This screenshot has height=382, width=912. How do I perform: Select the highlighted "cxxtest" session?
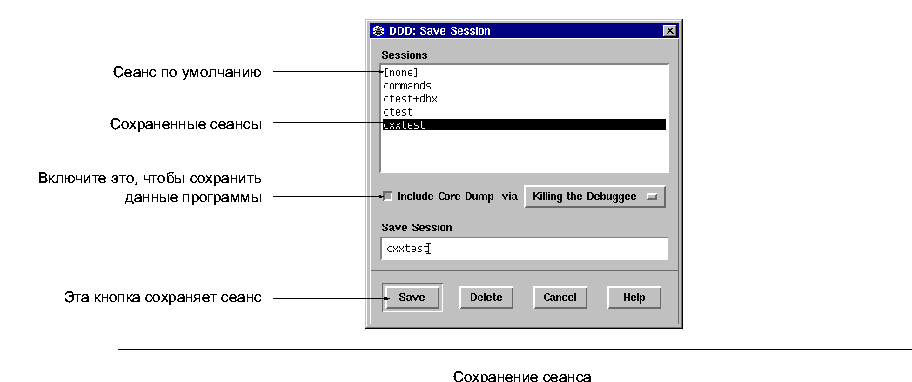[523, 124]
